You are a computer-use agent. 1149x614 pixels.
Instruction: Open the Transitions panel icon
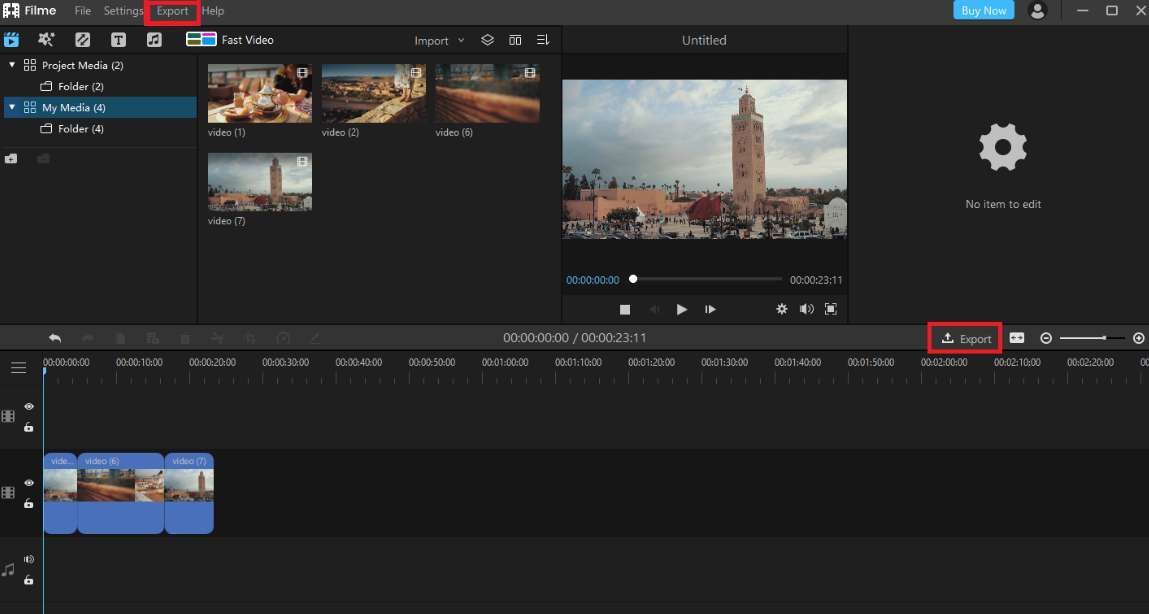coord(82,39)
